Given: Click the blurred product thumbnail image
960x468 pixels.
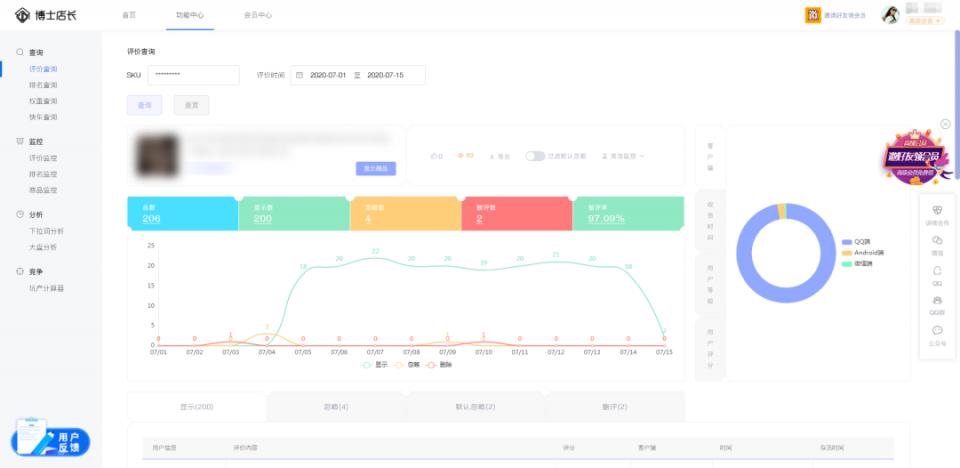Looking at the screenshot, I should click(157, 156).
